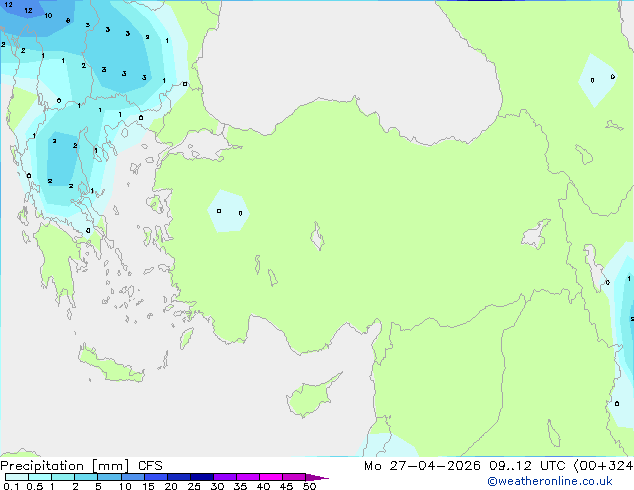Viewport: 634px width, 490px height.
Task: Pick the 20–25 mm legend swatch
Action: [178, 477]
